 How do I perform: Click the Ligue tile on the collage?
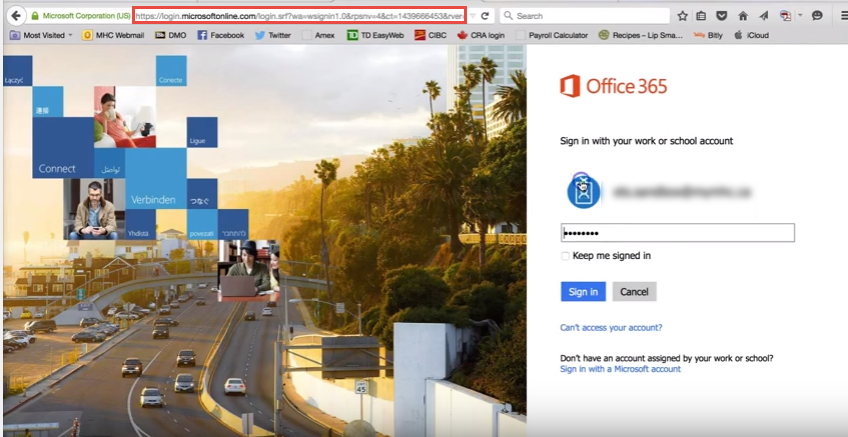[202, 133]
